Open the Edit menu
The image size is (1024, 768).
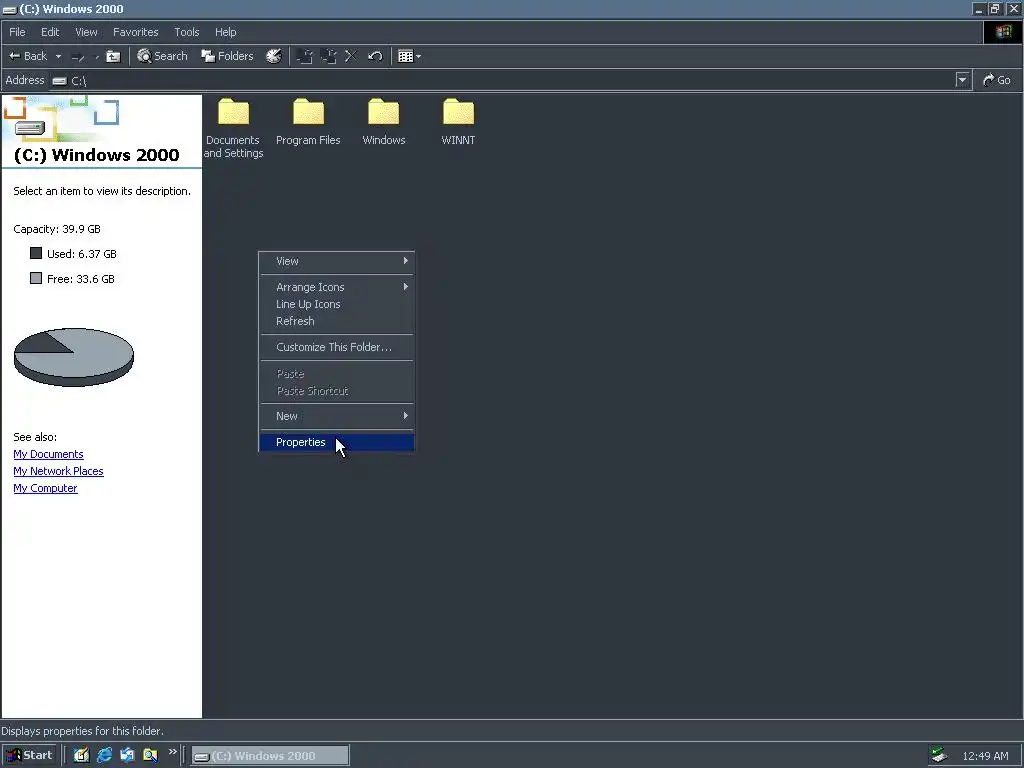coord(50,32)
